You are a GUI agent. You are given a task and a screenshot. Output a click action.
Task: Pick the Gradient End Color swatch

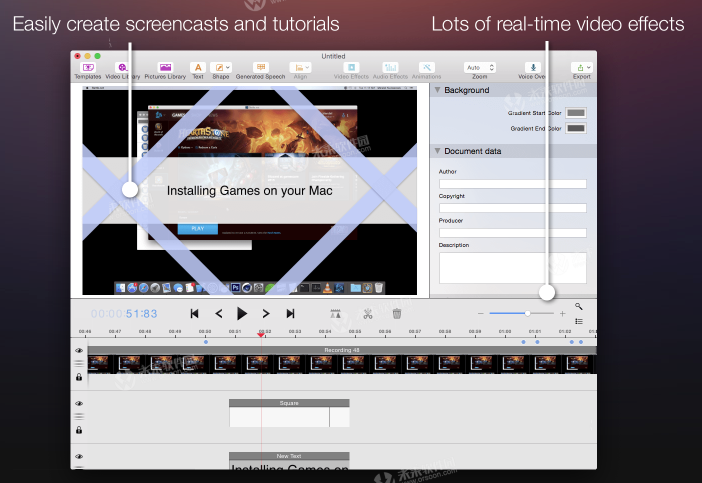click(x=576, y=128)
